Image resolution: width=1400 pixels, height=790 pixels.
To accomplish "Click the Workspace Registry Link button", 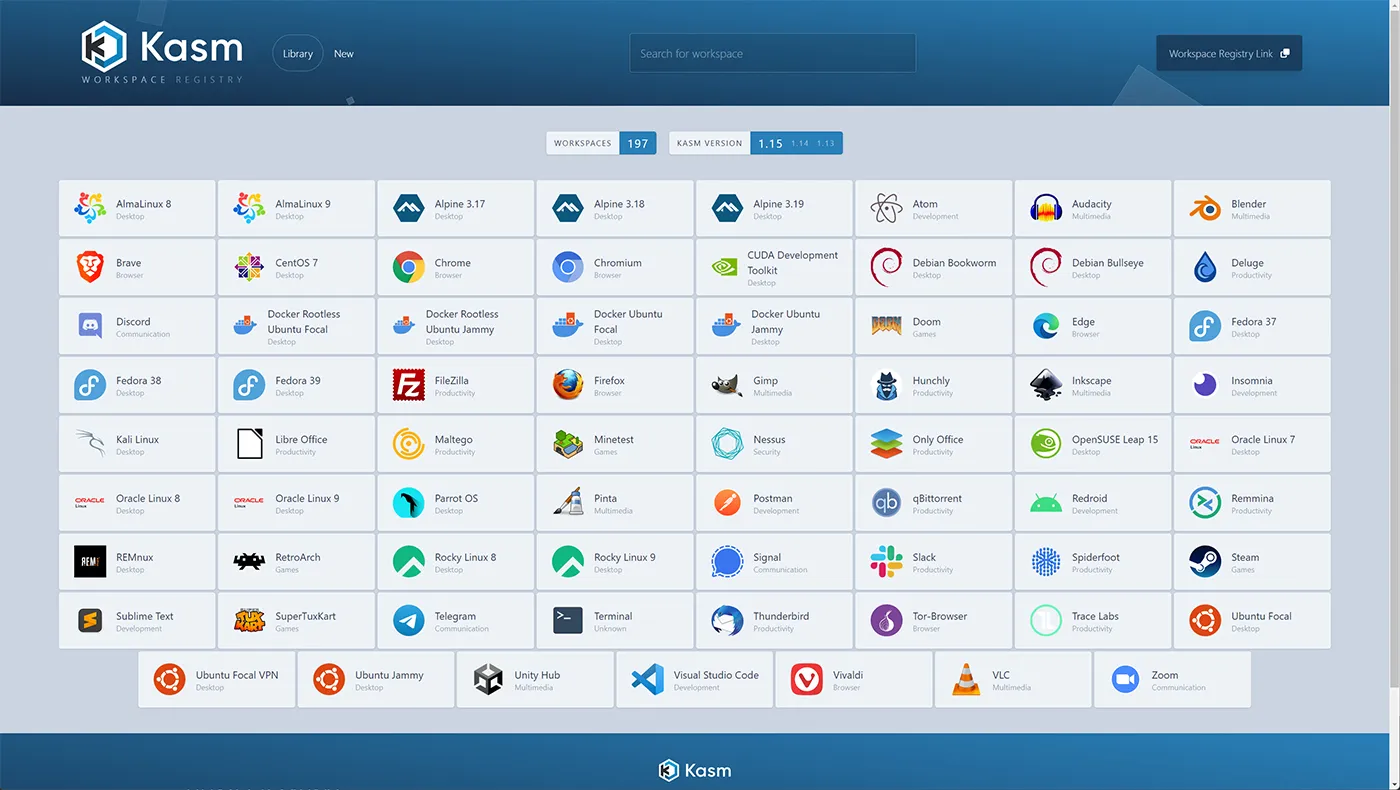I will pos(1228,54).
